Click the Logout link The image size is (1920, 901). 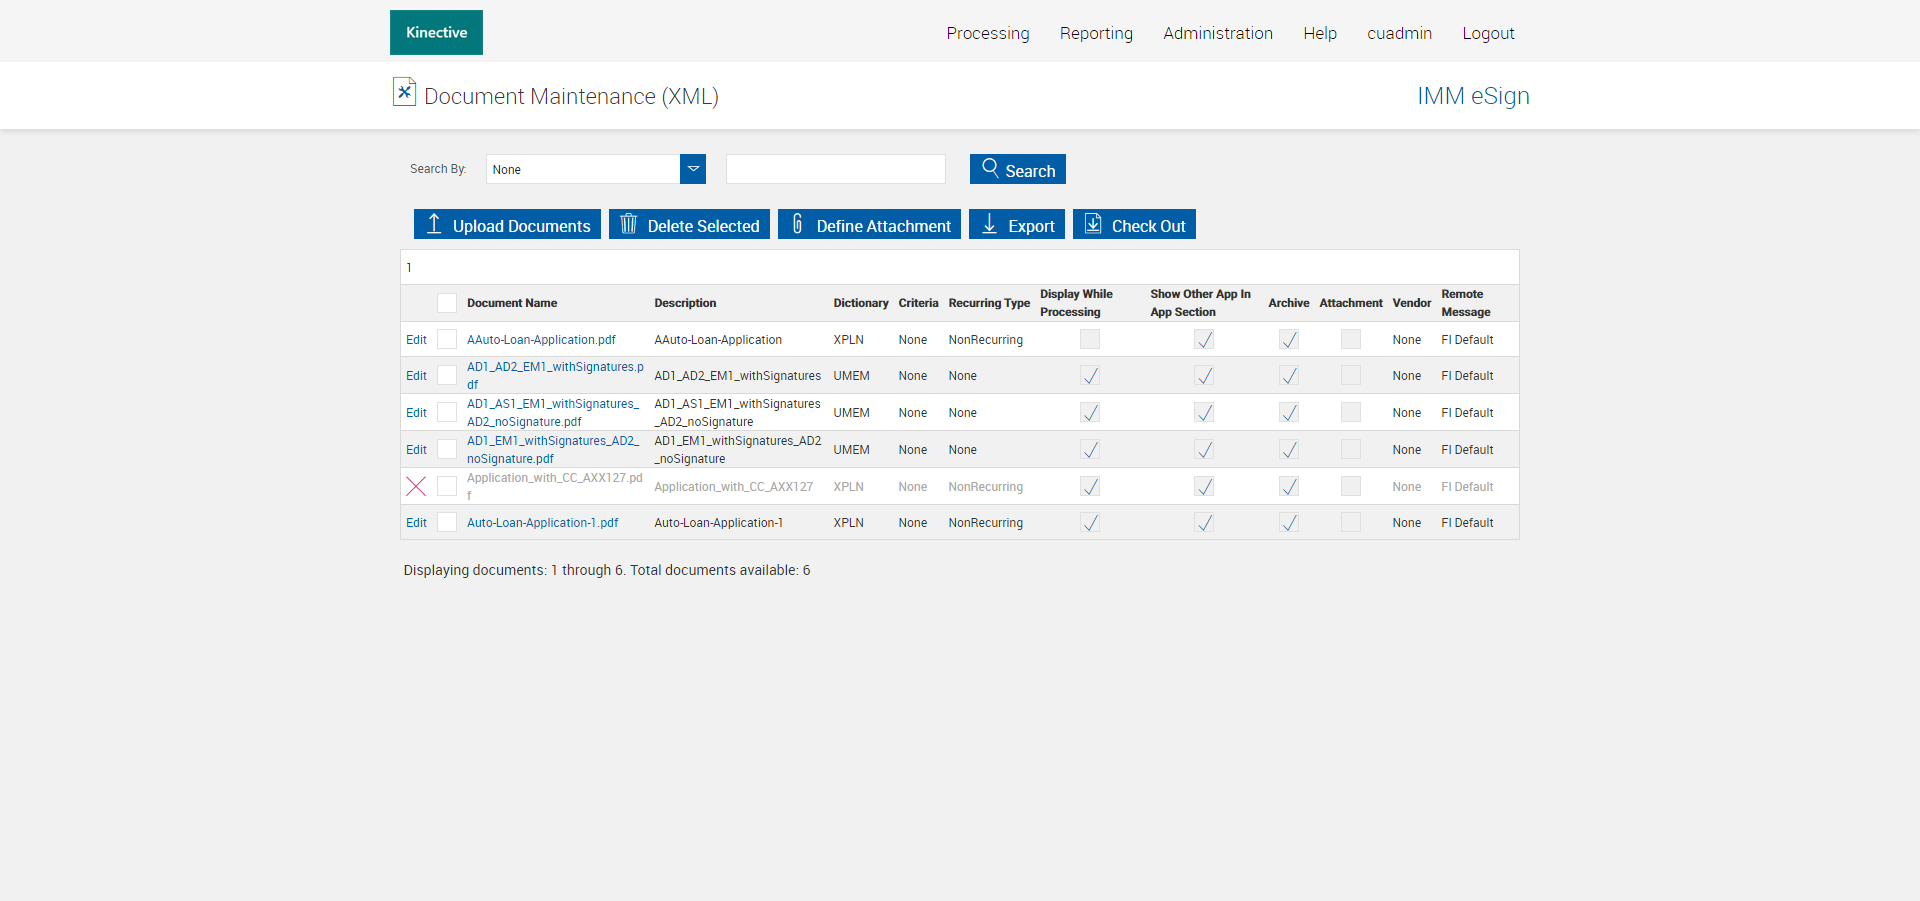point(1487,33)
